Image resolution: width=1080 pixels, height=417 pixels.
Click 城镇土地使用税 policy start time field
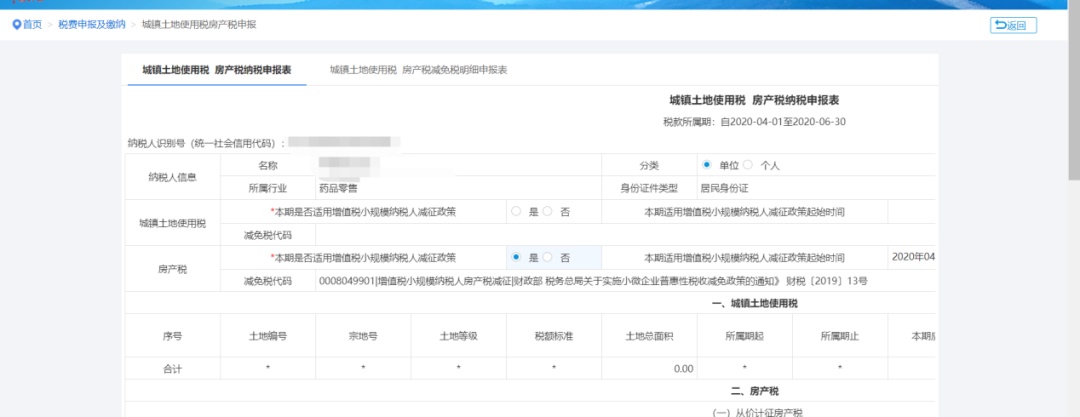click(x=912, y=212)
